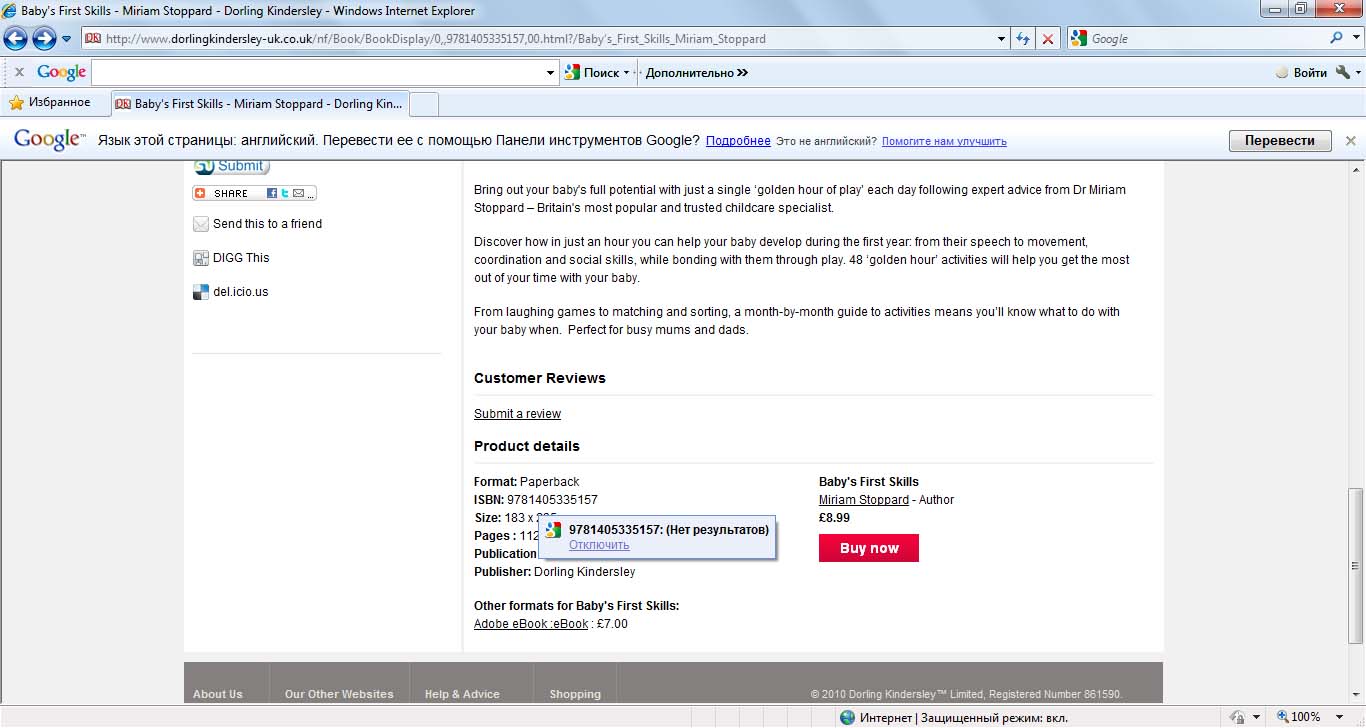
Task: Click the DIGG This link
Action: [x=241, y=258]
